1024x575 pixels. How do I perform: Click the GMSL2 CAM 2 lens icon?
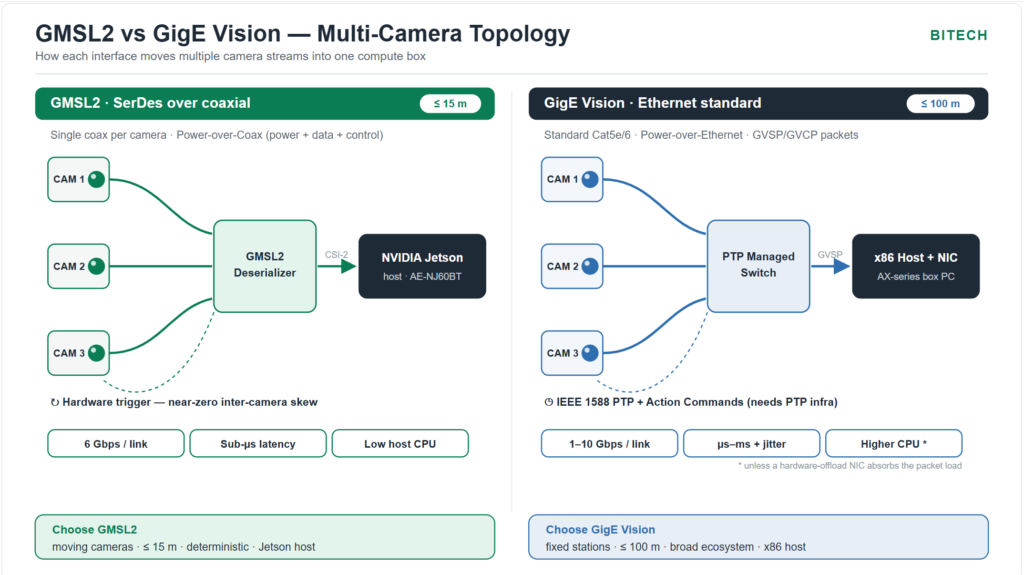point(97,266)
